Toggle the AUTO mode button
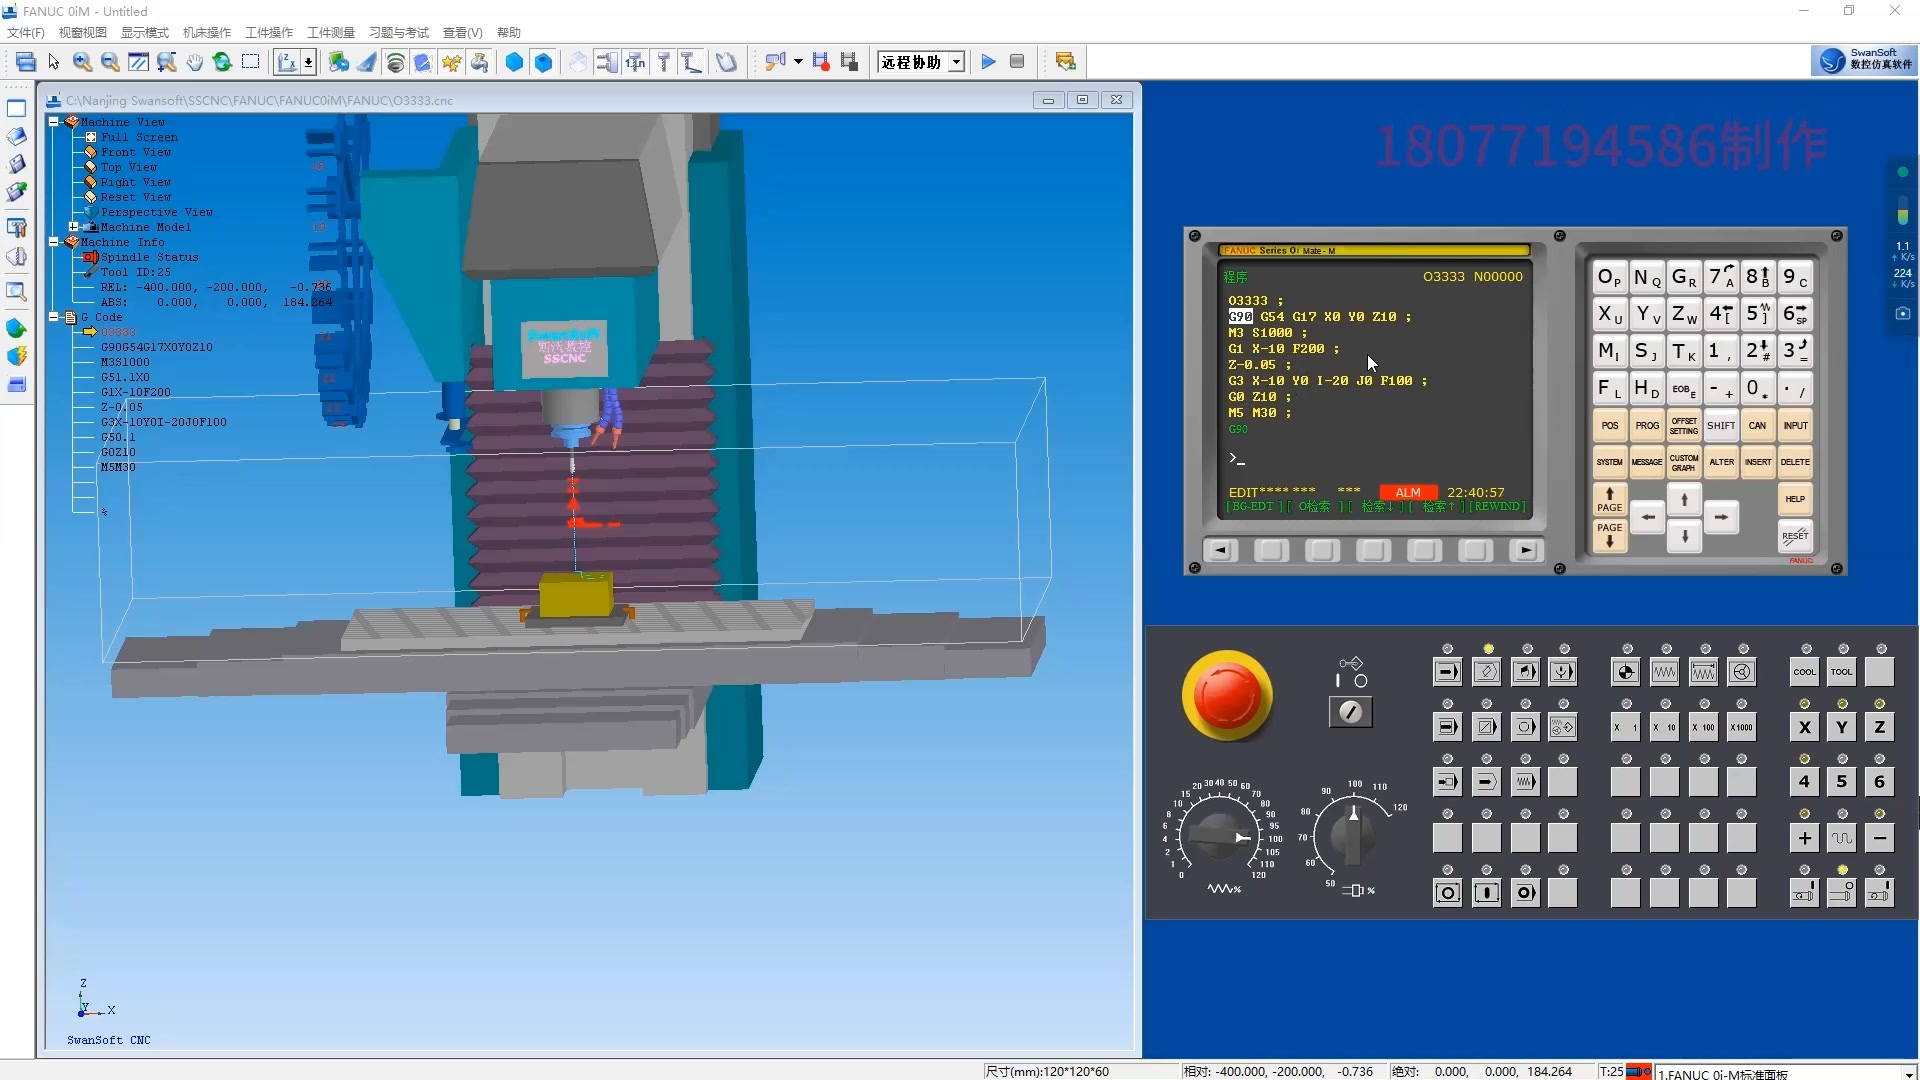1920x1080 pixels. [1447, 672]
